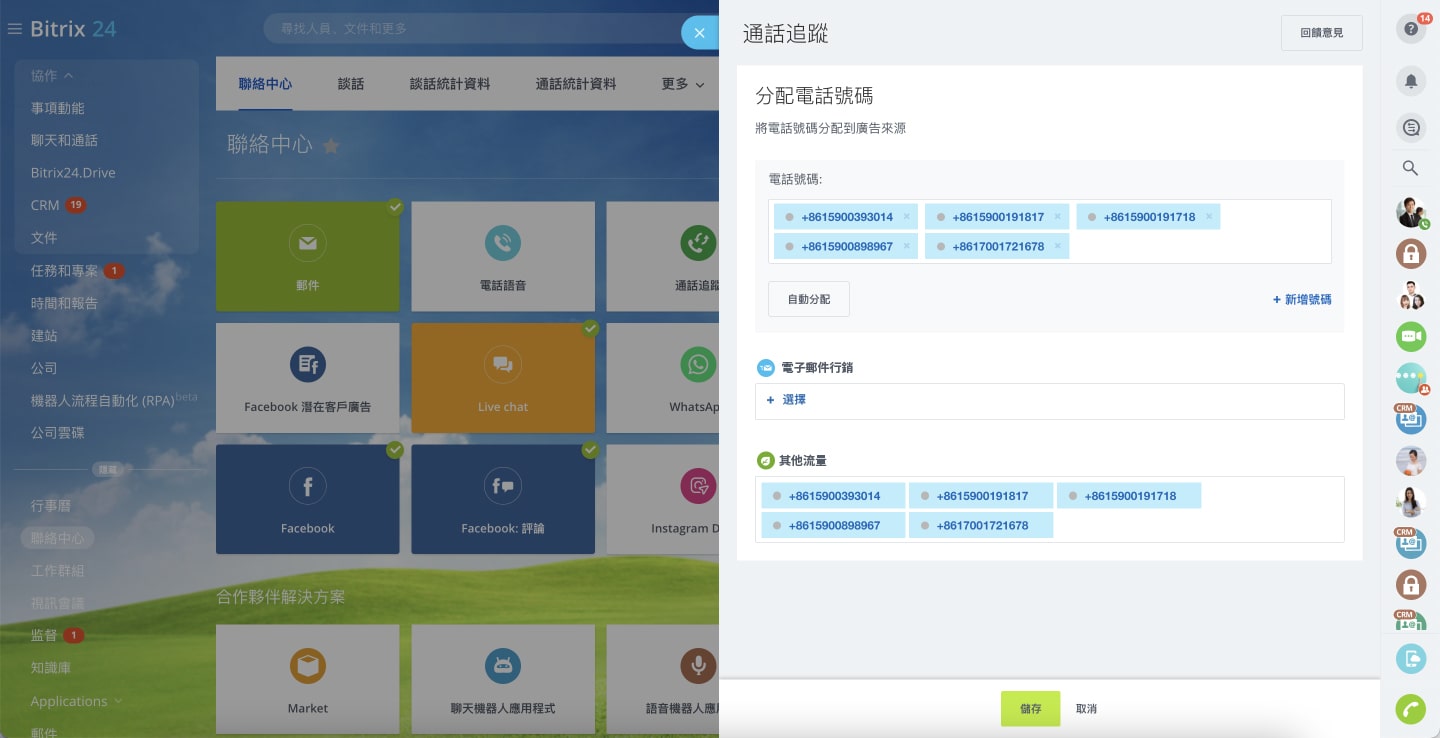Click the + 新增號碼 link
The width and height of the screenshot is (1440, 738).
tap(1302, 299)
